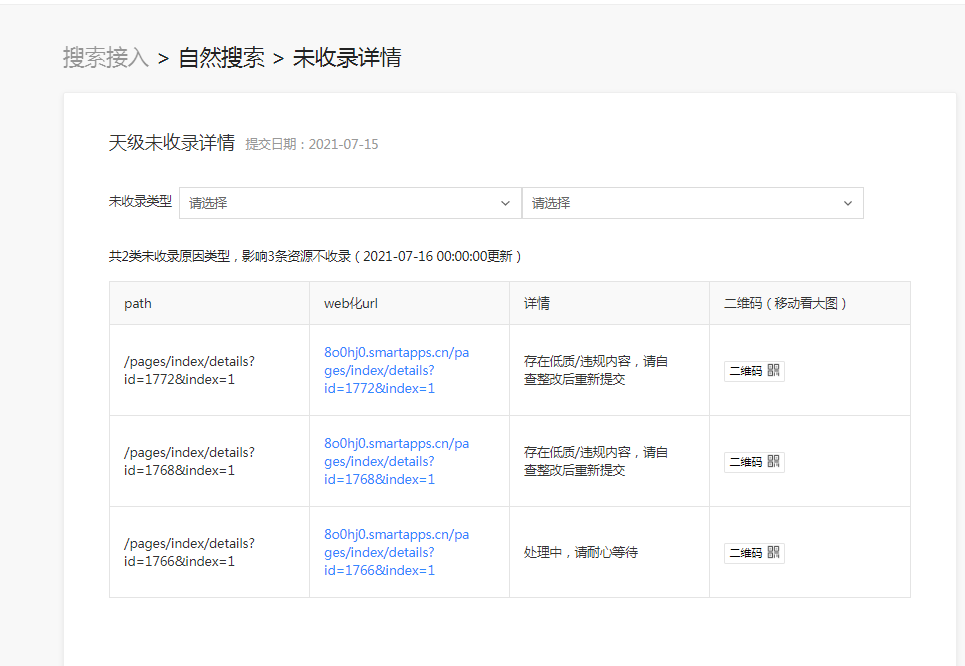The image size is (965, 666).
Task: Go to 自然搜索 breadcrumb
Action: 222,58
